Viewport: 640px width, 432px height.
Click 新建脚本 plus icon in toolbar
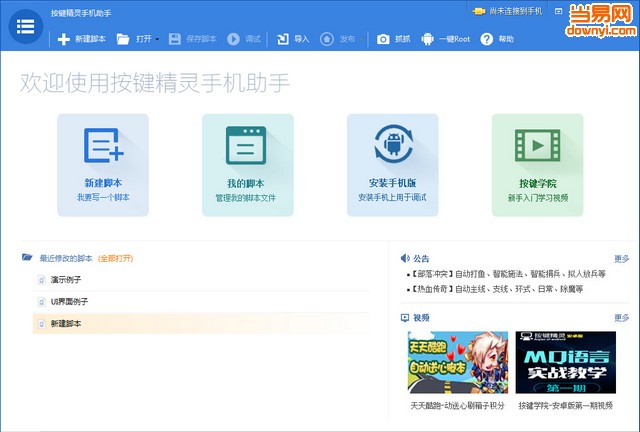tap(64, 39)
